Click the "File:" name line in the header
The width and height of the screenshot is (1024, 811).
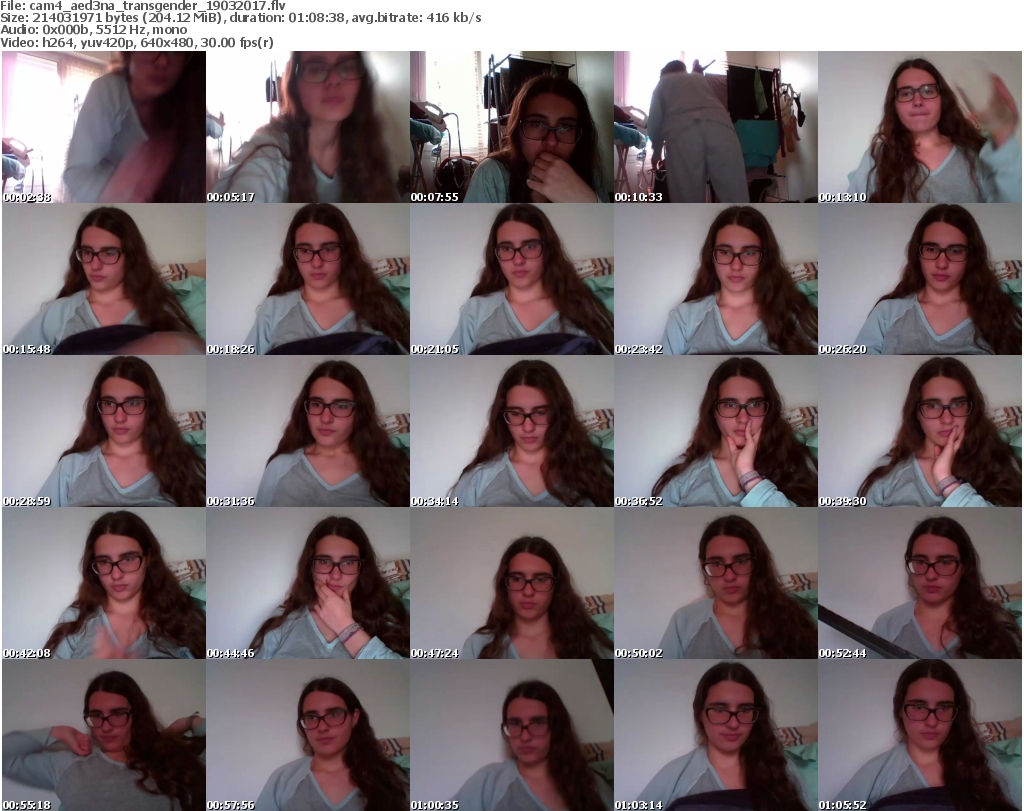click(143, 6)
